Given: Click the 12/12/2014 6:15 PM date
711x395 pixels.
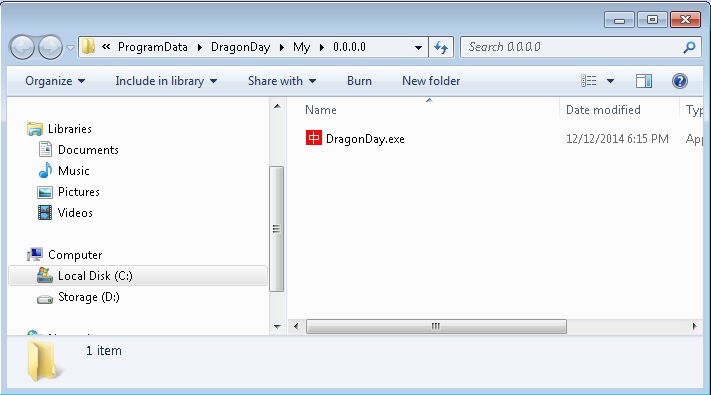Looking at the screenshot, I should pyautogui.click(x=617, y=139).
